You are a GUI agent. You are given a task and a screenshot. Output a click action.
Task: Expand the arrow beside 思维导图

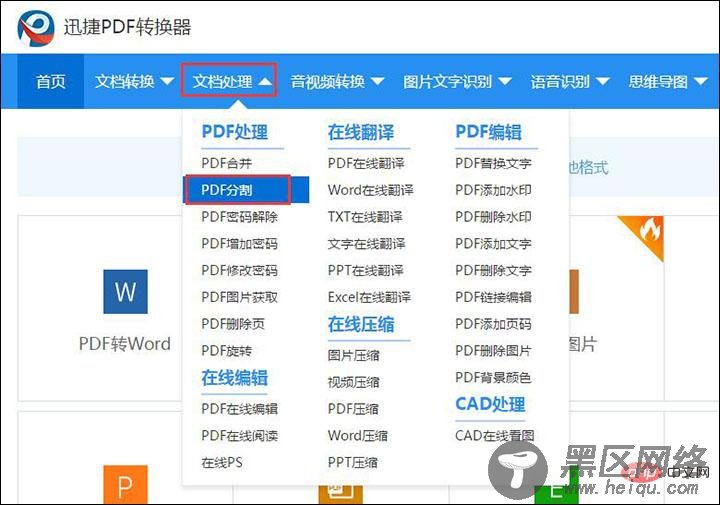[x=700, y=82]
